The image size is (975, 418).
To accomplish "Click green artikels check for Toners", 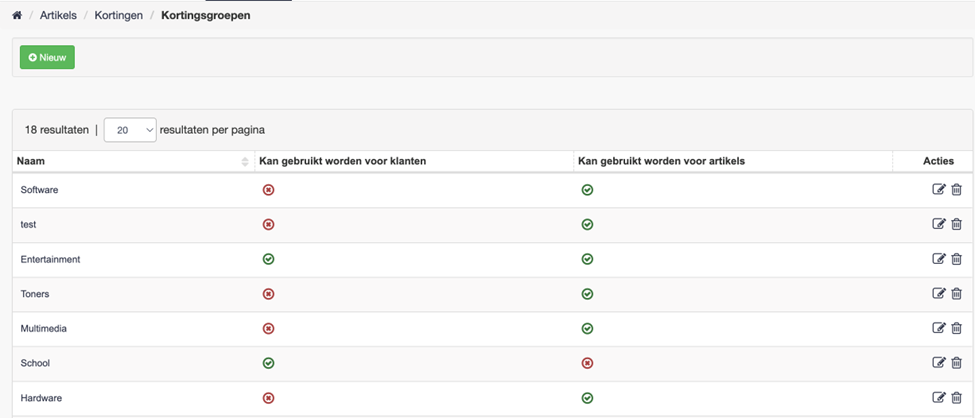I will pos(587,294).
